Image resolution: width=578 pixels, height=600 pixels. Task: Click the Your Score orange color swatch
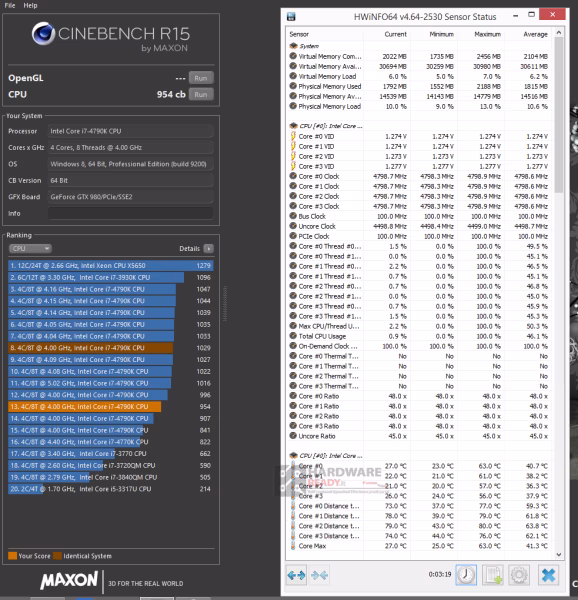pyautogui.click(x=12, y=556)
